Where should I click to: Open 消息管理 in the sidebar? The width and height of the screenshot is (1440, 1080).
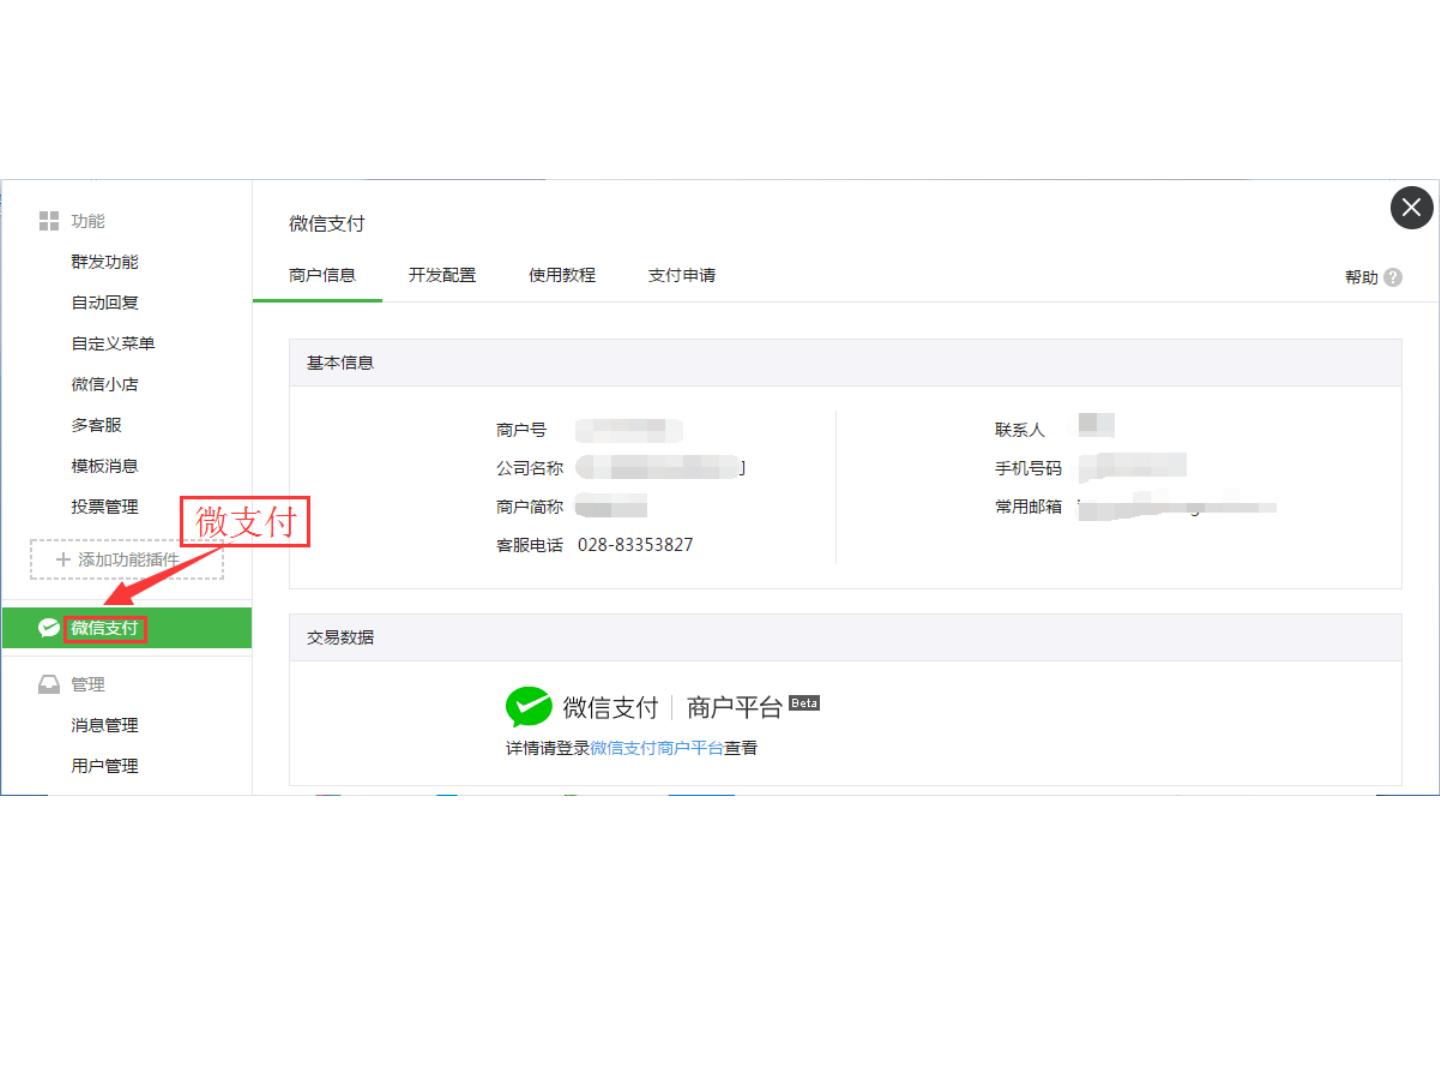pyautogui.click(x=105, y=725)
